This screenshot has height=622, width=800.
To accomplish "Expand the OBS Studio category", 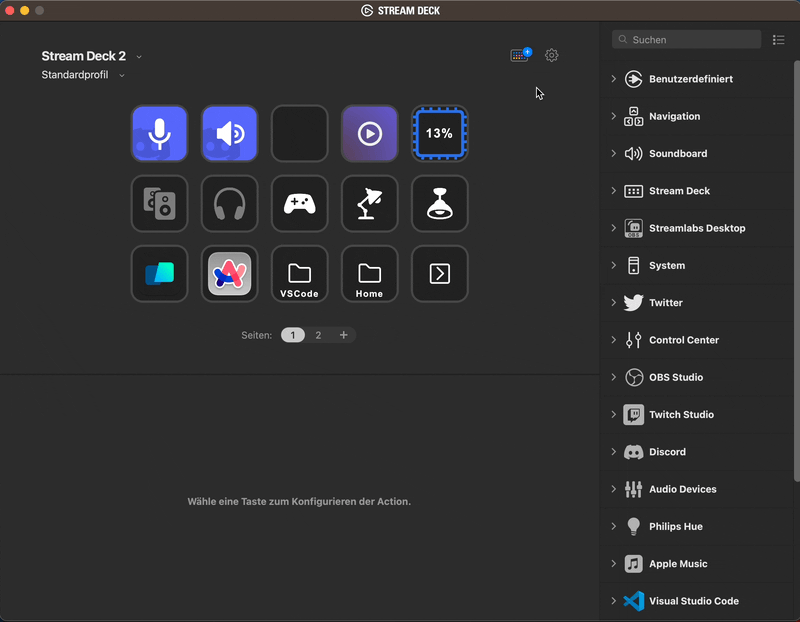I will pyautogui.click(x=614, y=377).
